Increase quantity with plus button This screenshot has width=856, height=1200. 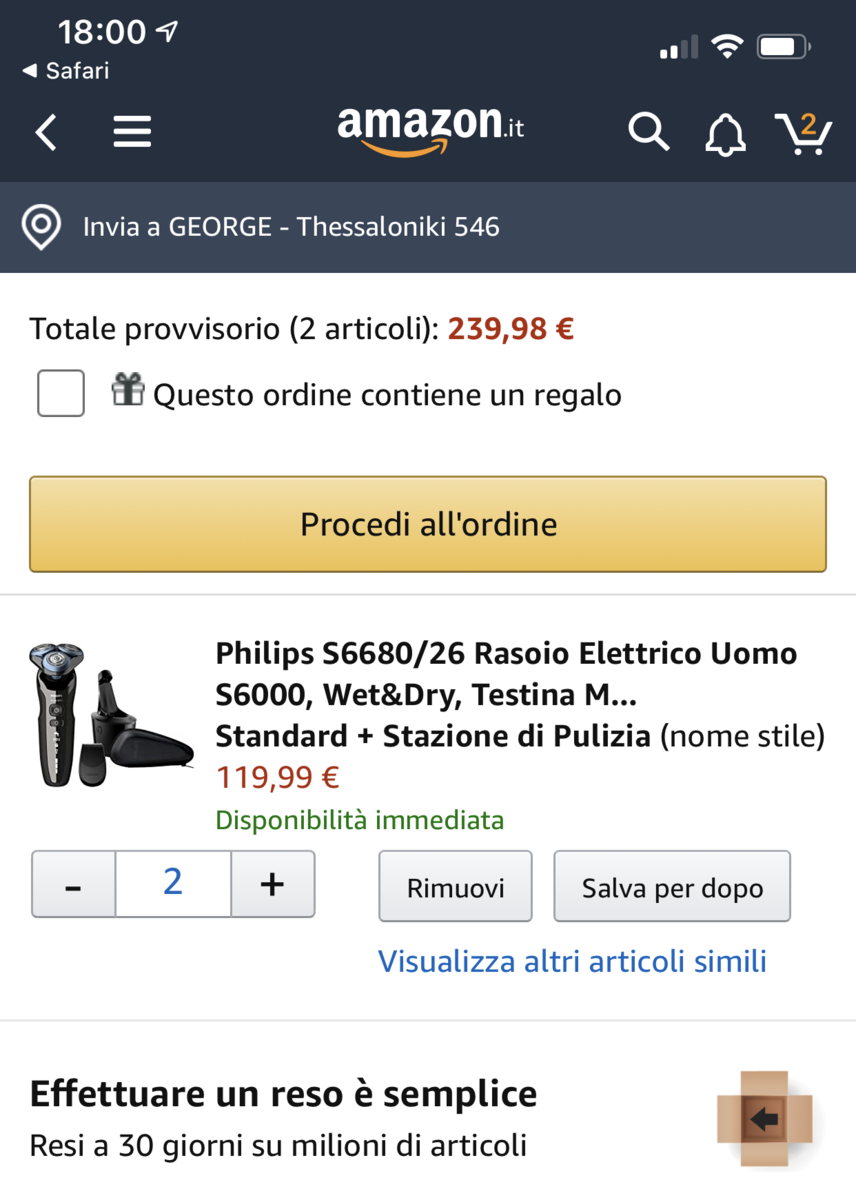[x=272, y=884]
